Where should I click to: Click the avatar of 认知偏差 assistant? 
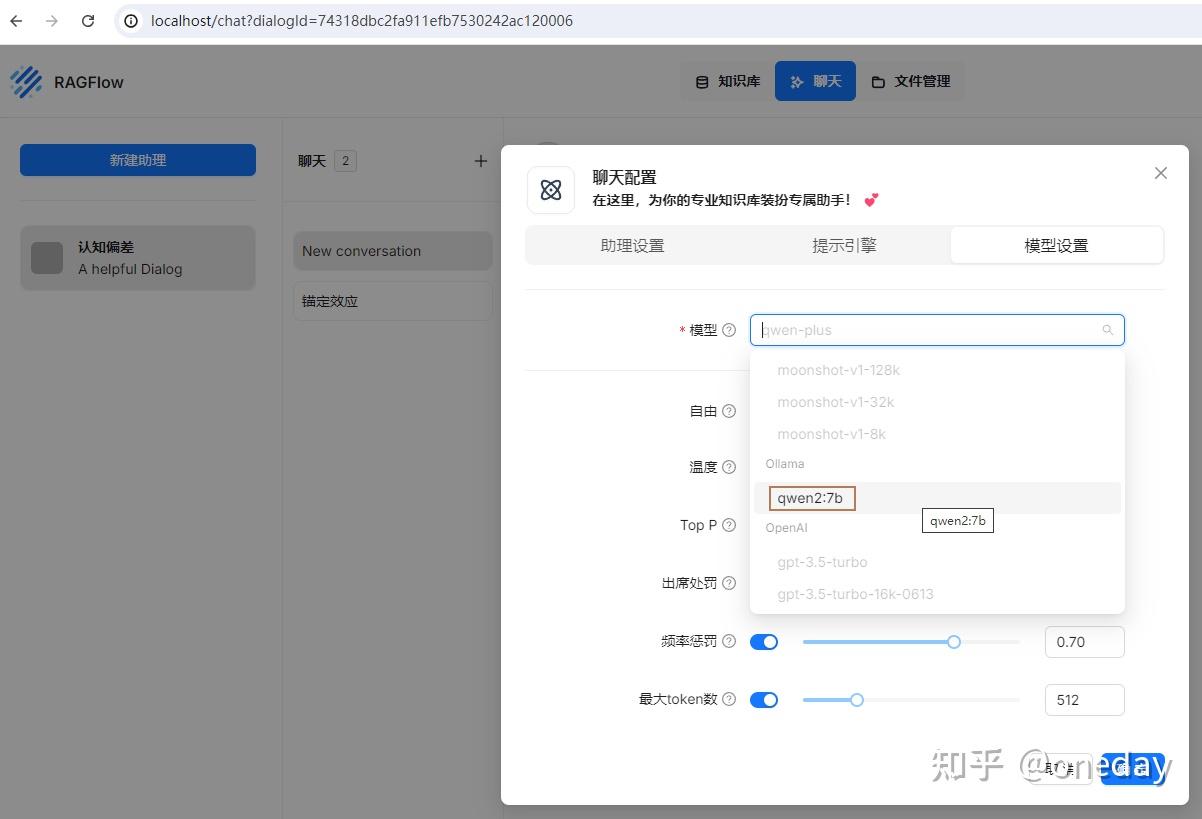46,257
